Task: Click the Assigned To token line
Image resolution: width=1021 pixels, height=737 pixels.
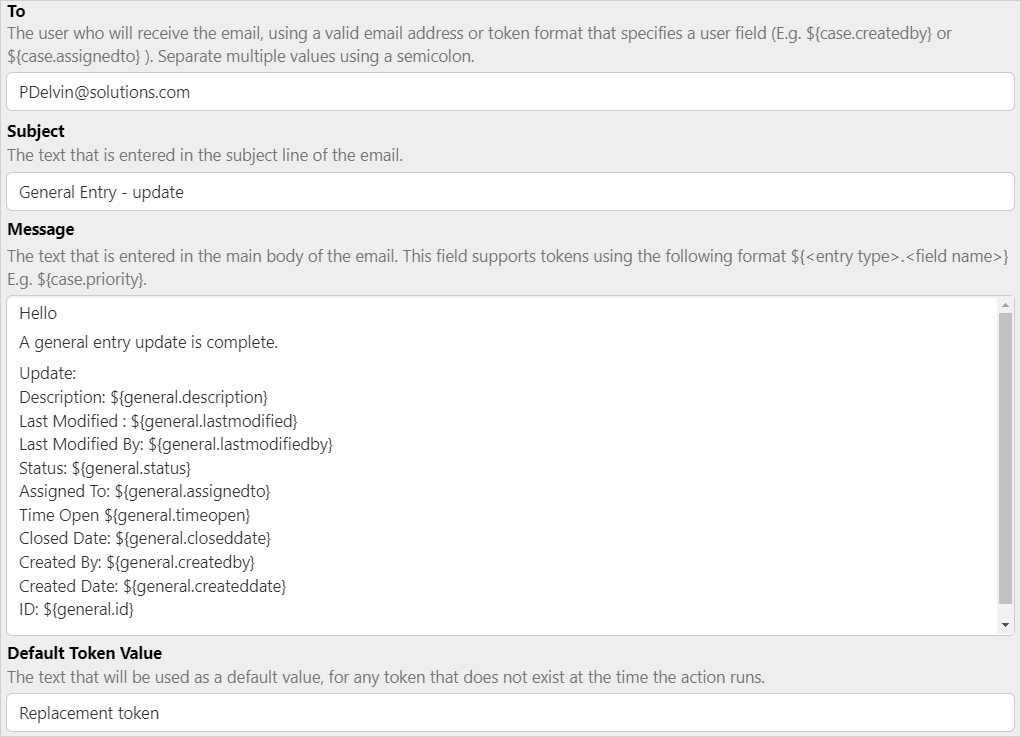Action: (x=145, y=491)
